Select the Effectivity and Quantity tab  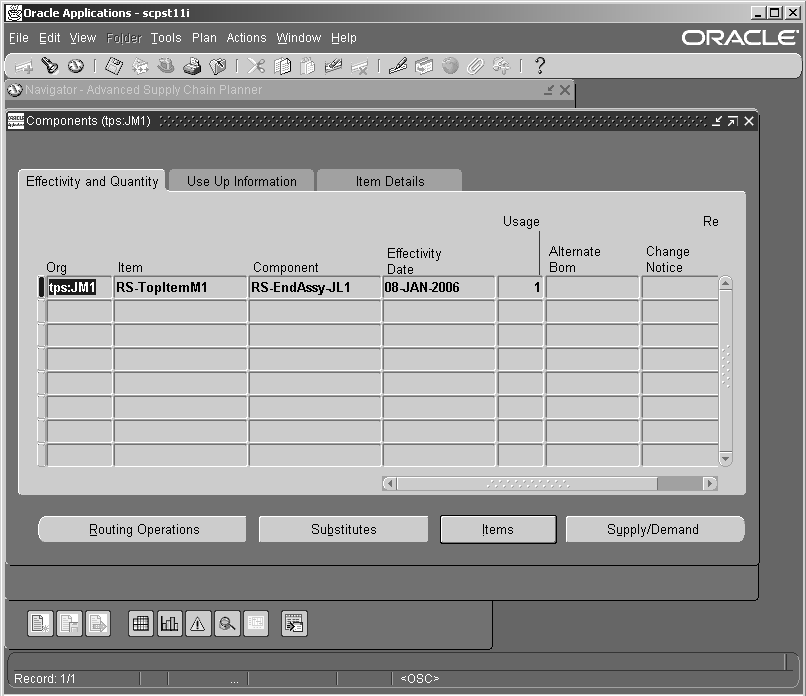click(92, 181)
